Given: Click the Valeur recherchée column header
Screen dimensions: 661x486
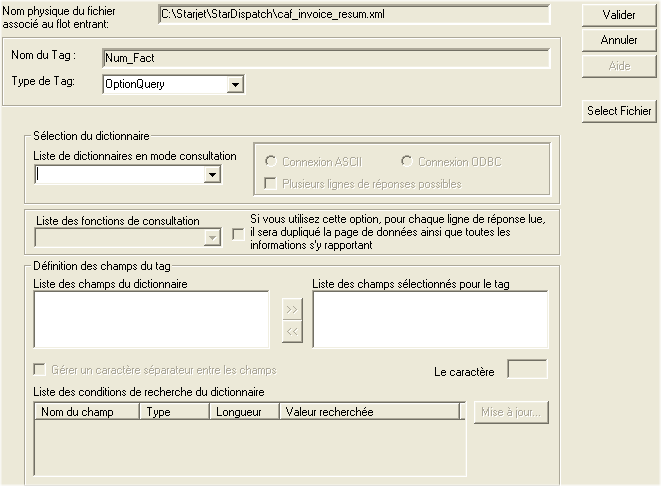Looking at the screenshot, I should tap(368, 411).
